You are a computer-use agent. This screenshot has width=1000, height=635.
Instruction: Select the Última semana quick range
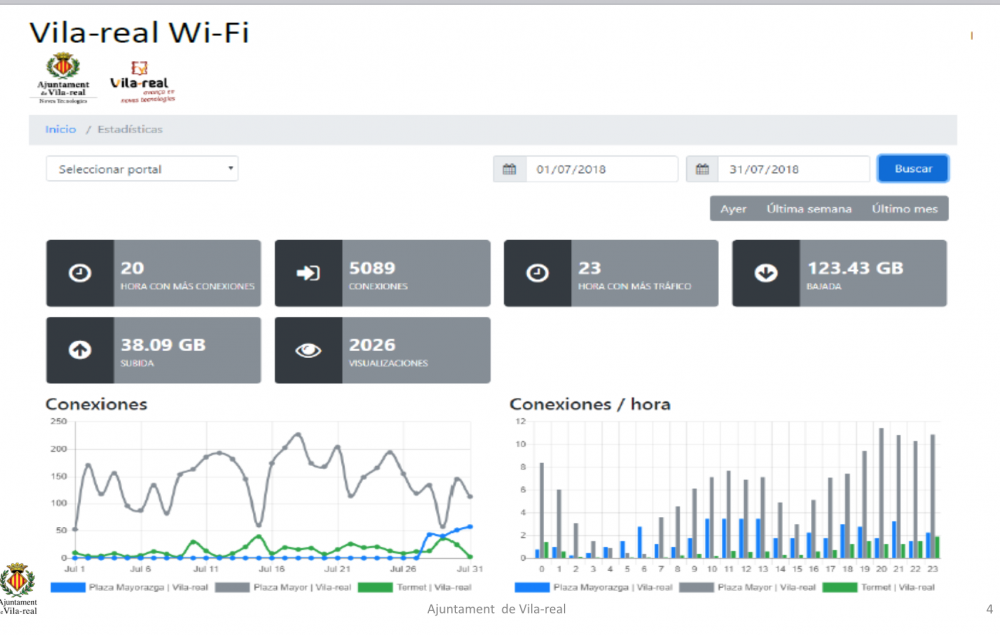pyautogui.click(x=809, y=209)
